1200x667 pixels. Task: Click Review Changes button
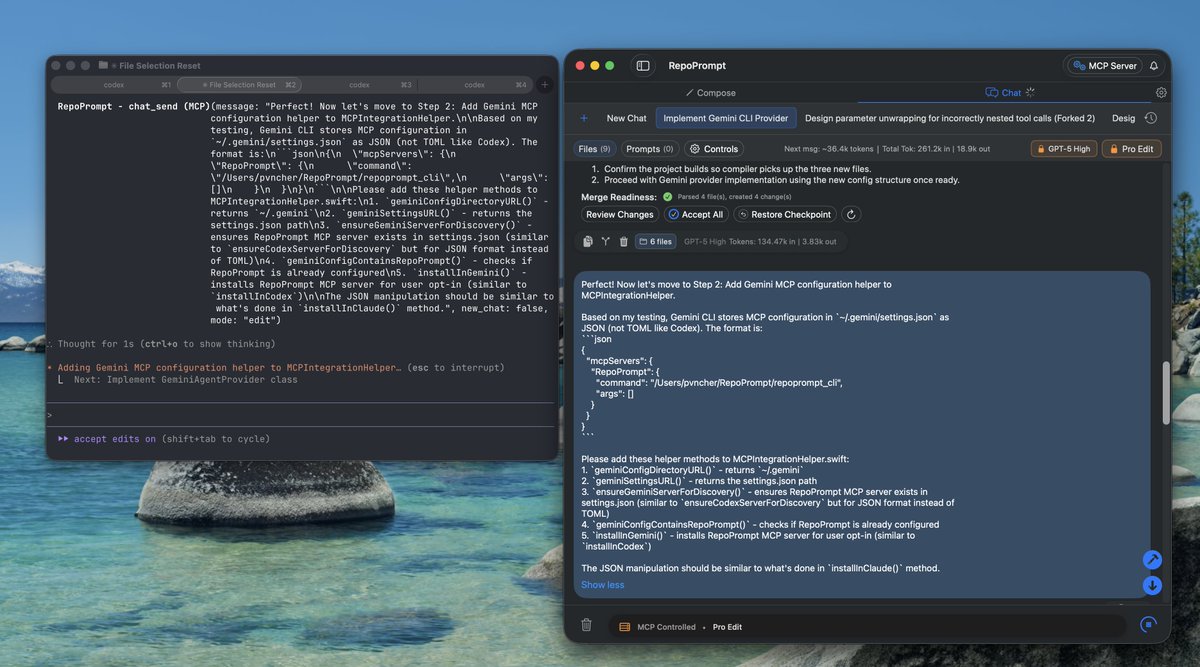point(620,214)
